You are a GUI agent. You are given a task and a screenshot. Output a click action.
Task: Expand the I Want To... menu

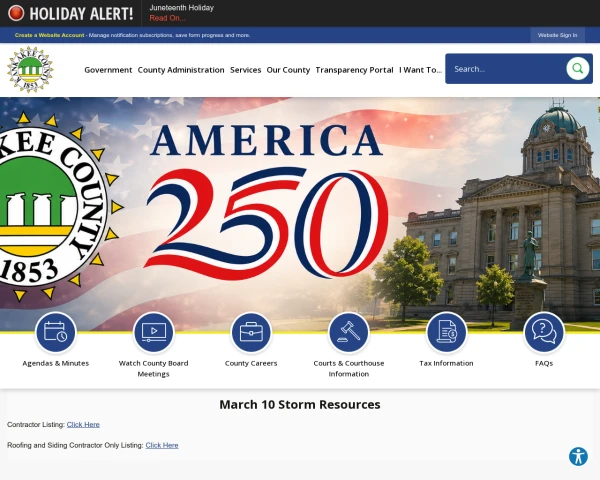[421, 70]
